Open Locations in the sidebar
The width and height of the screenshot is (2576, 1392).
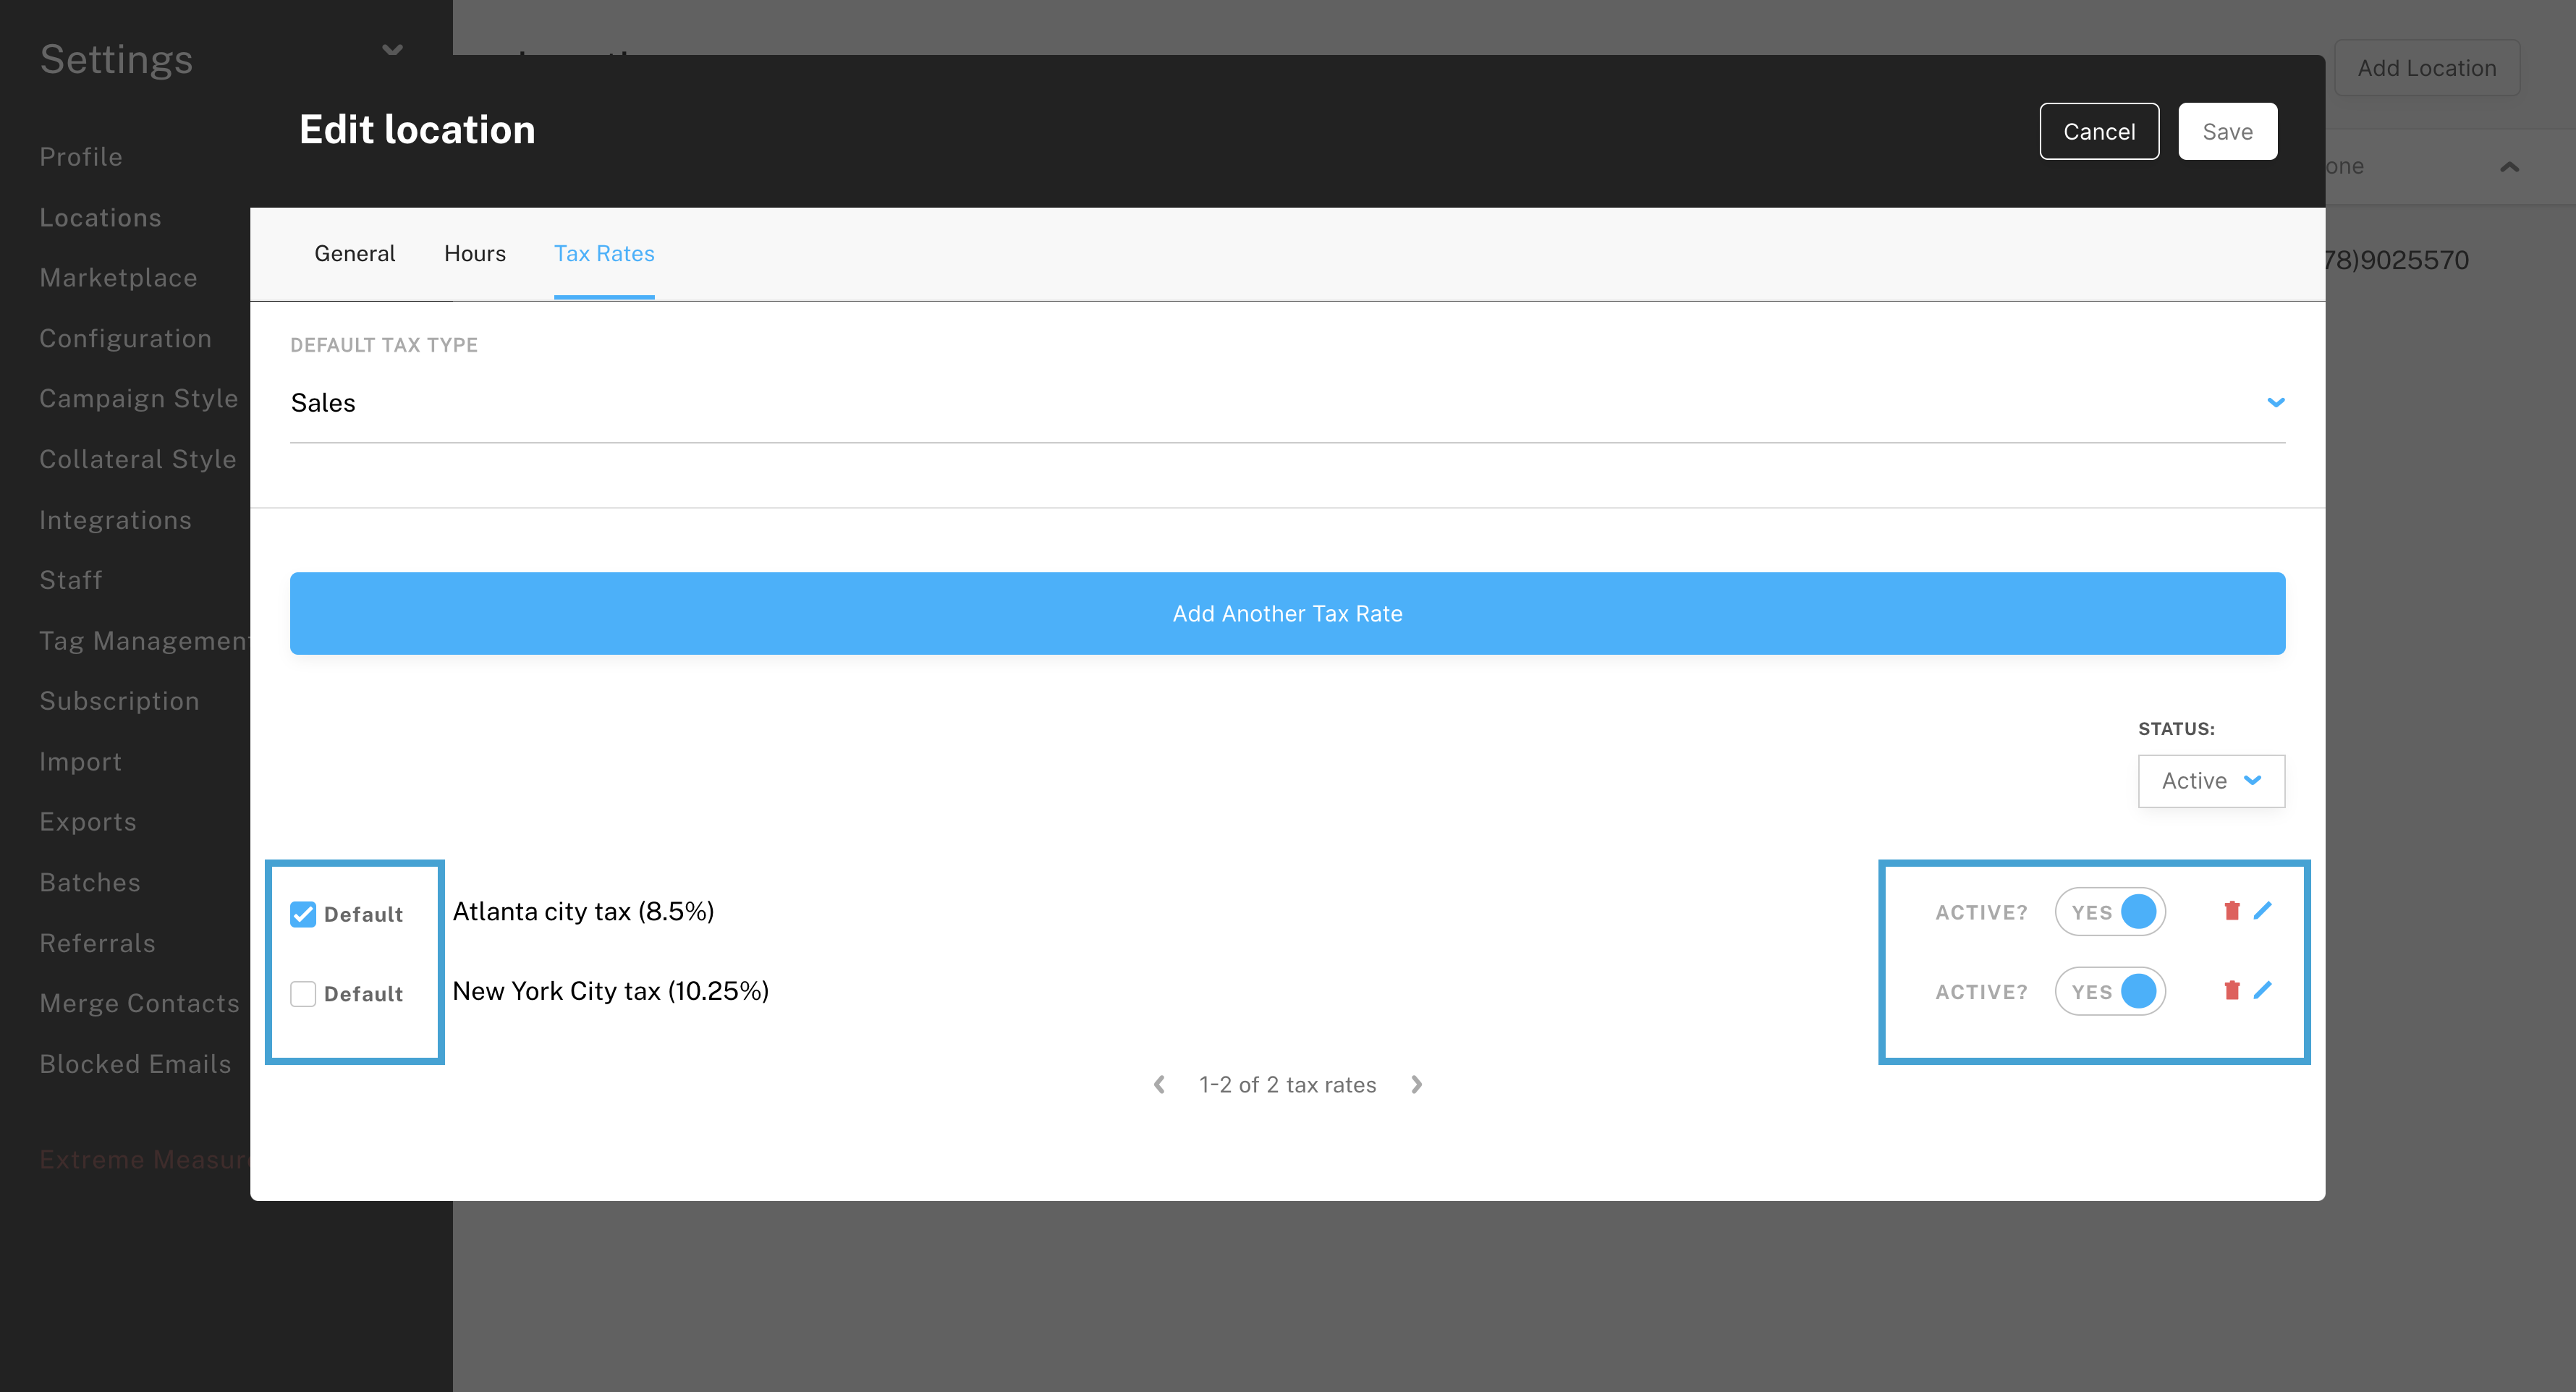(x=100, y=217)
